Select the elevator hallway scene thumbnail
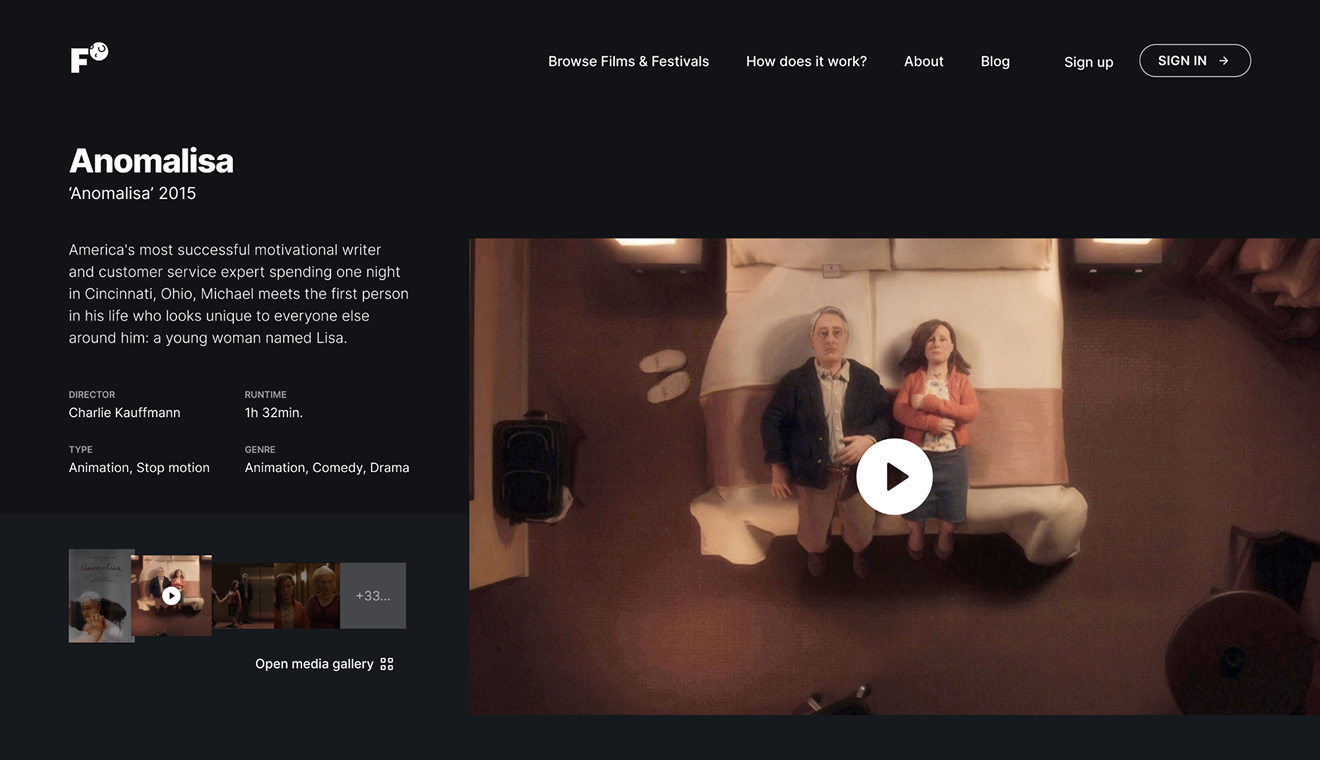 tap(242, 596)
